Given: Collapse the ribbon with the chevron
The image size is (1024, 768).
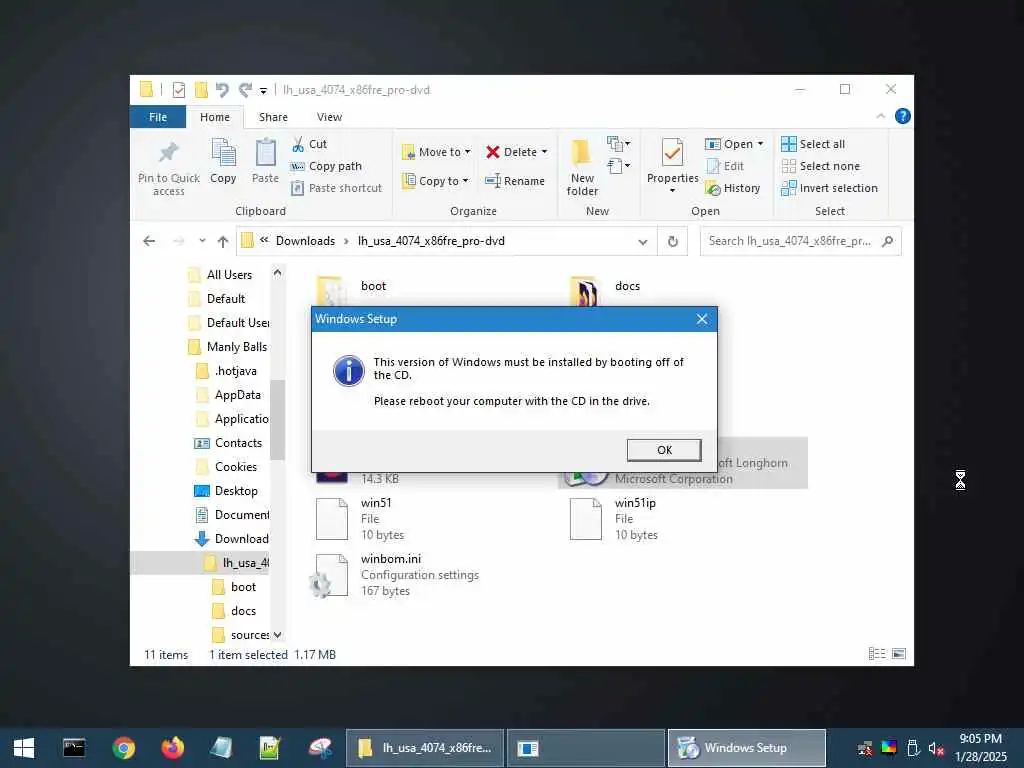Looking at the screenshot, I should tap(880, 116).
